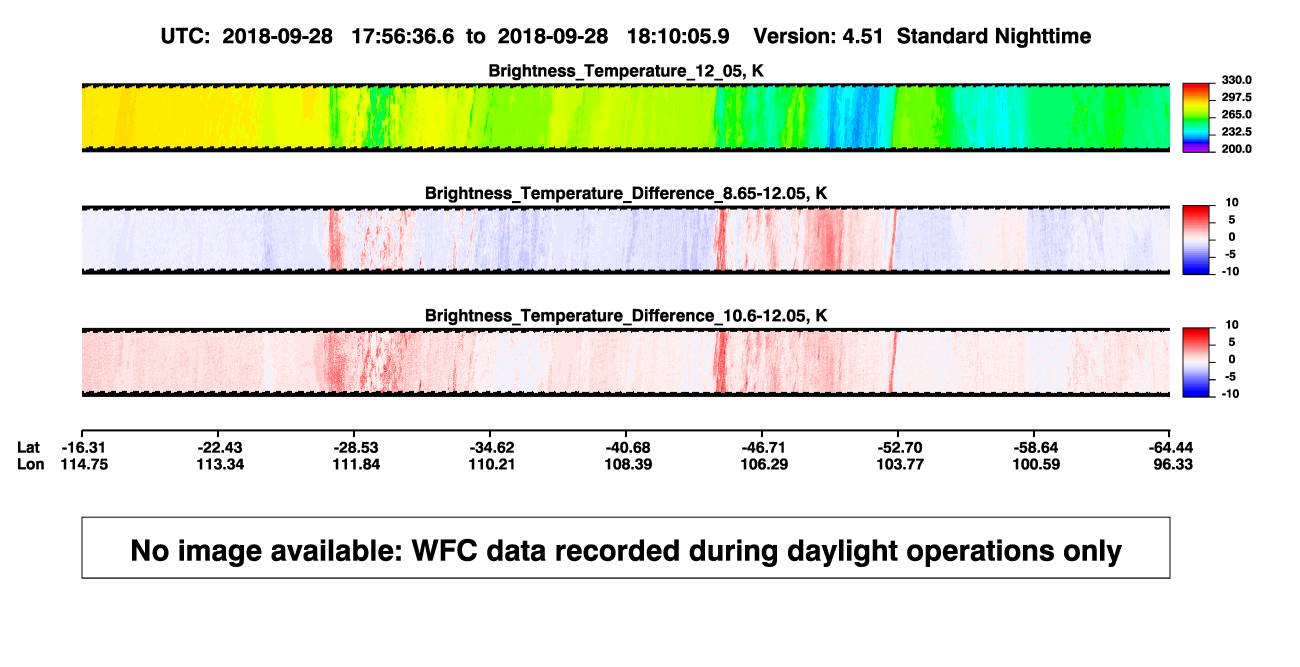Click the rainbow color scale for Brightness_Temperature_12_05
This screenshot has width=1300, height=667.
coord(1197,117)
